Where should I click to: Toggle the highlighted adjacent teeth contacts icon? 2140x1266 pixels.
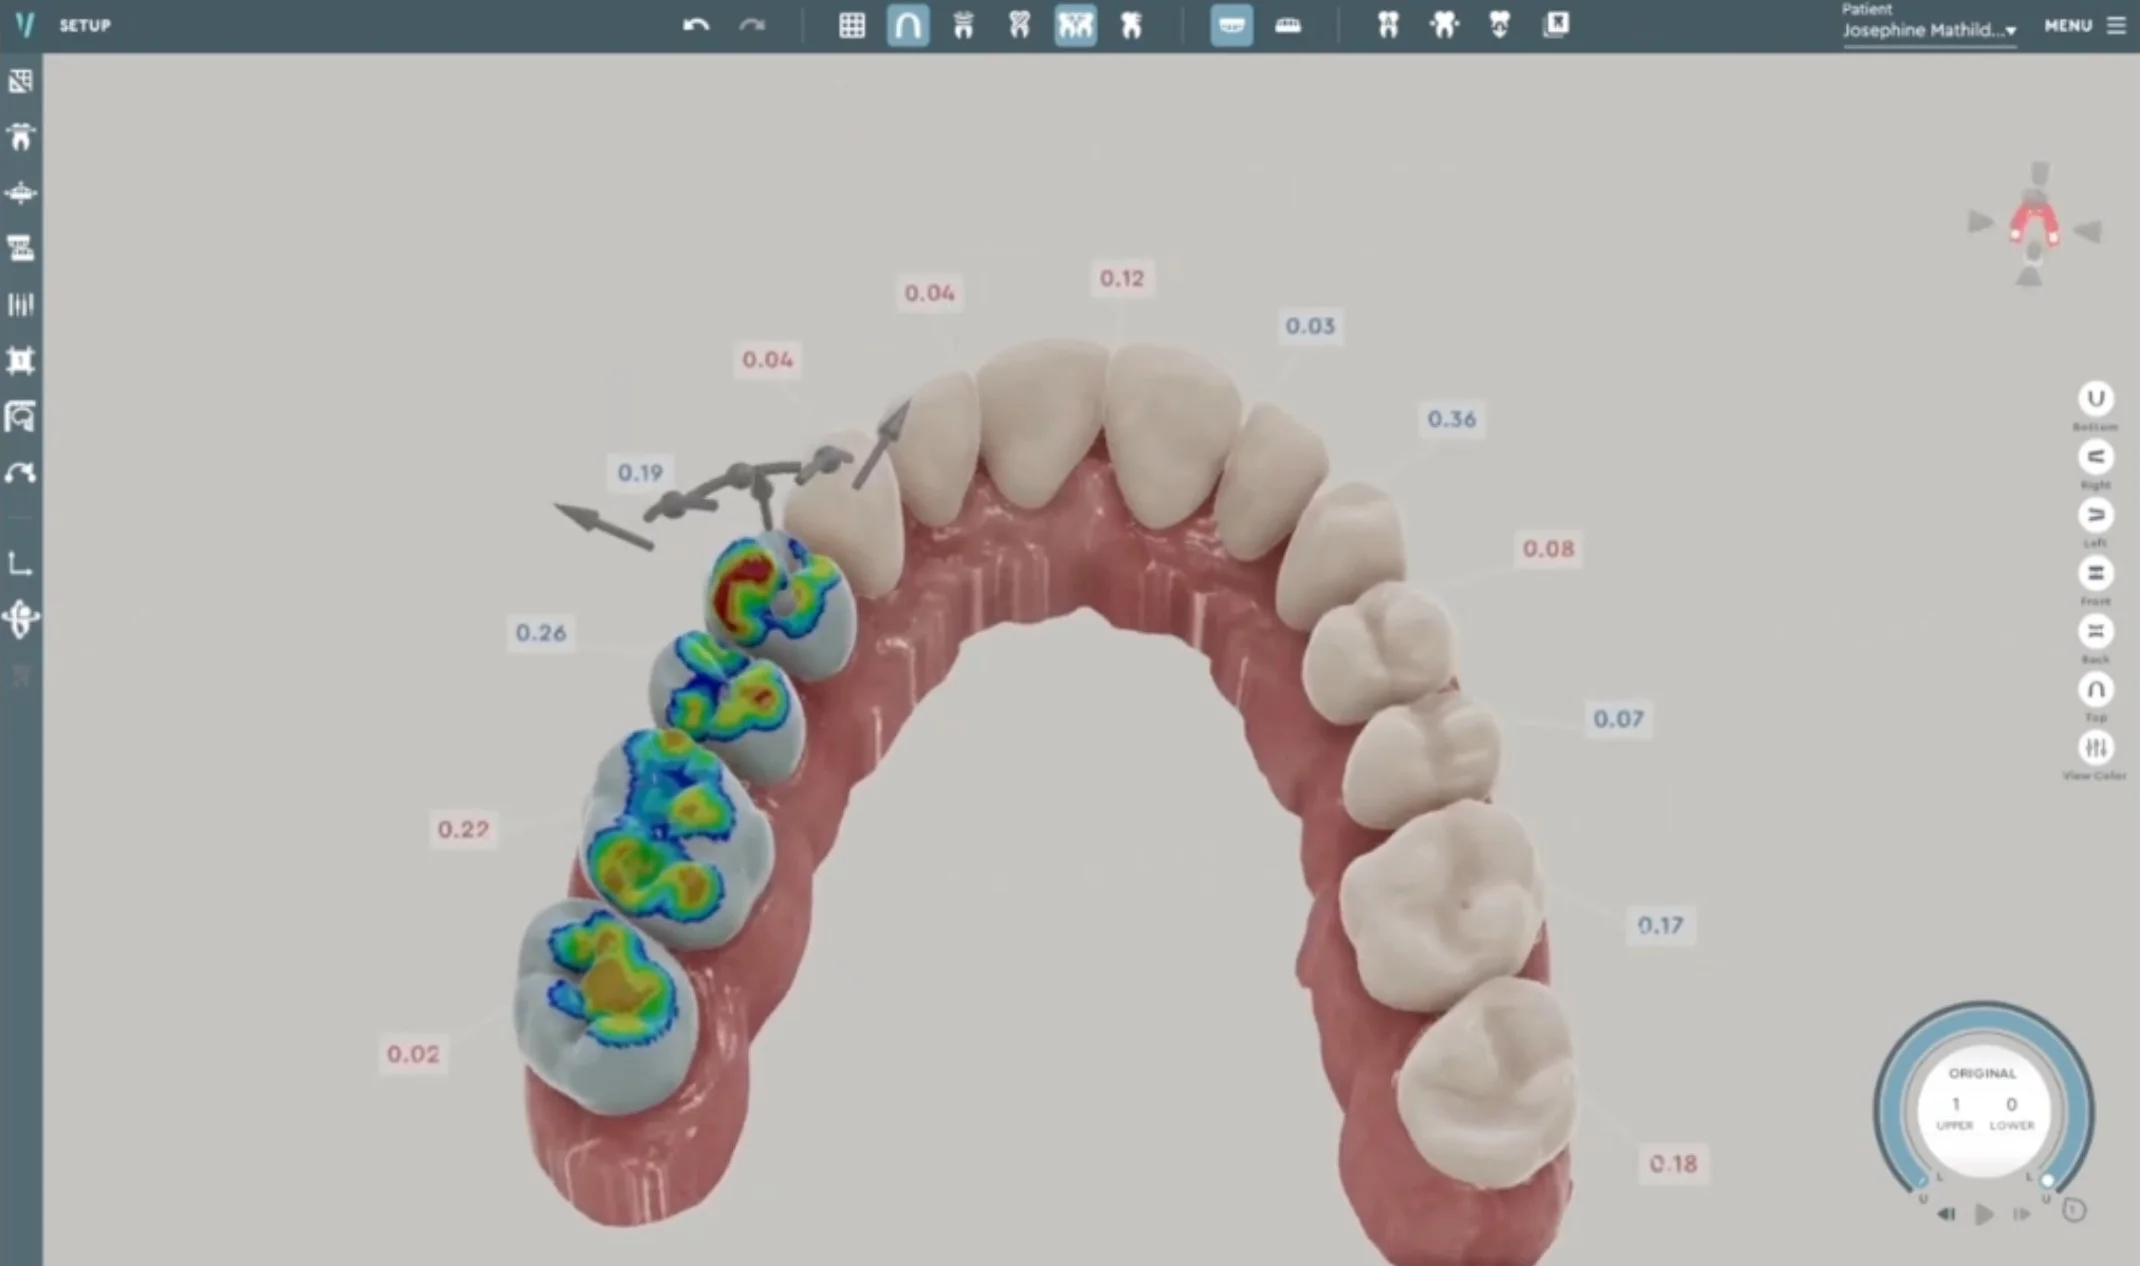[x=1075, y=25]
